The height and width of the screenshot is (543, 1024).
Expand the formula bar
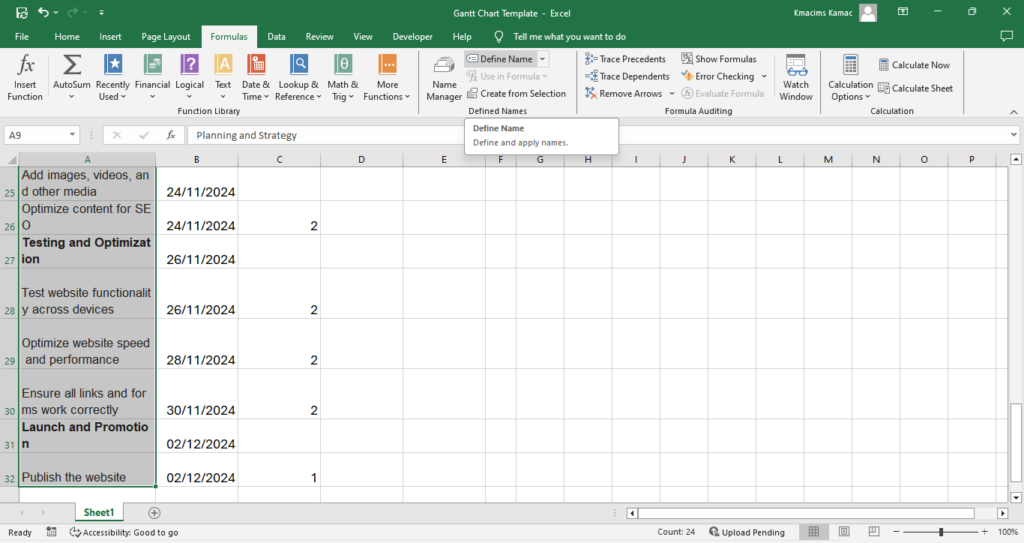[x=1014, y=135]
